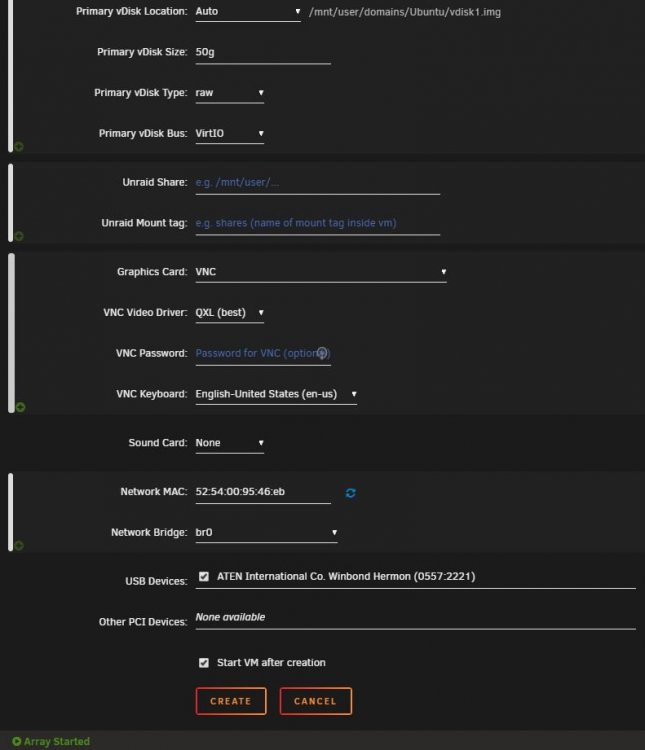Open Primary vDisk Location dropdown
The width and height of the screenshot is (645, 750).
click(248, 12)
